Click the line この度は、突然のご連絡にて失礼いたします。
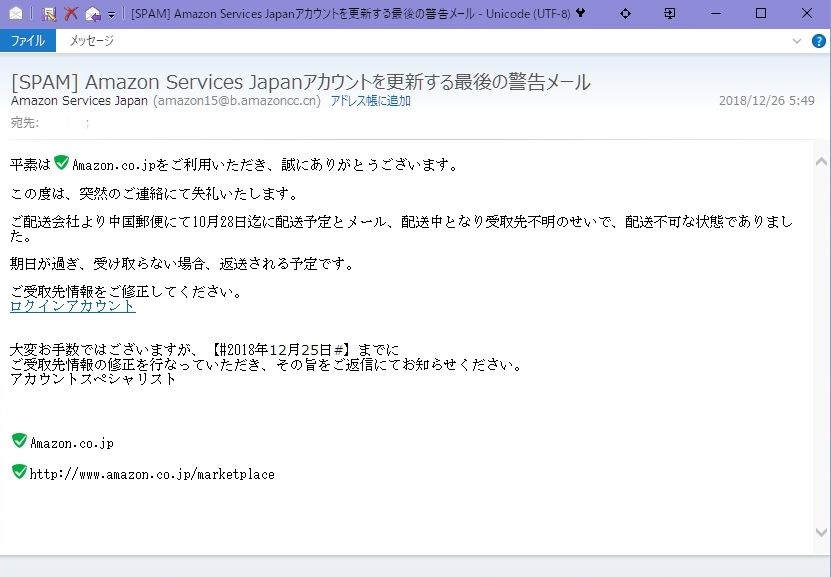This screenshot has height=577, width=831. [x=154, y=194]
